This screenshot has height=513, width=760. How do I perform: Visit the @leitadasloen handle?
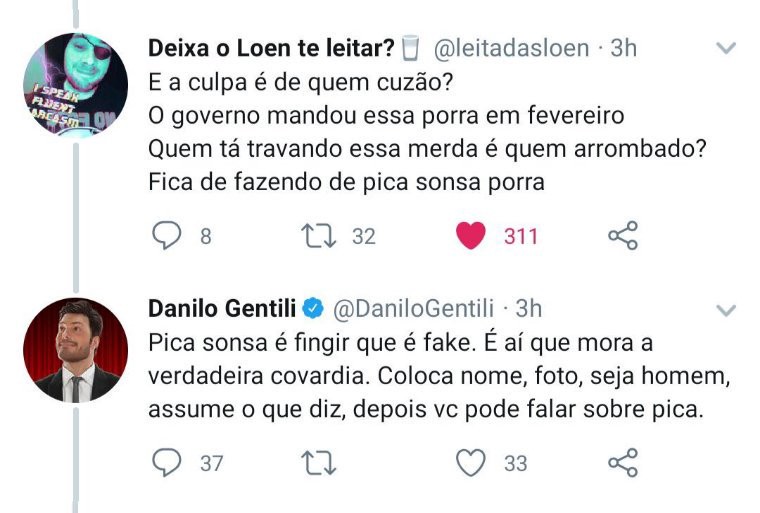coord(512,47)
